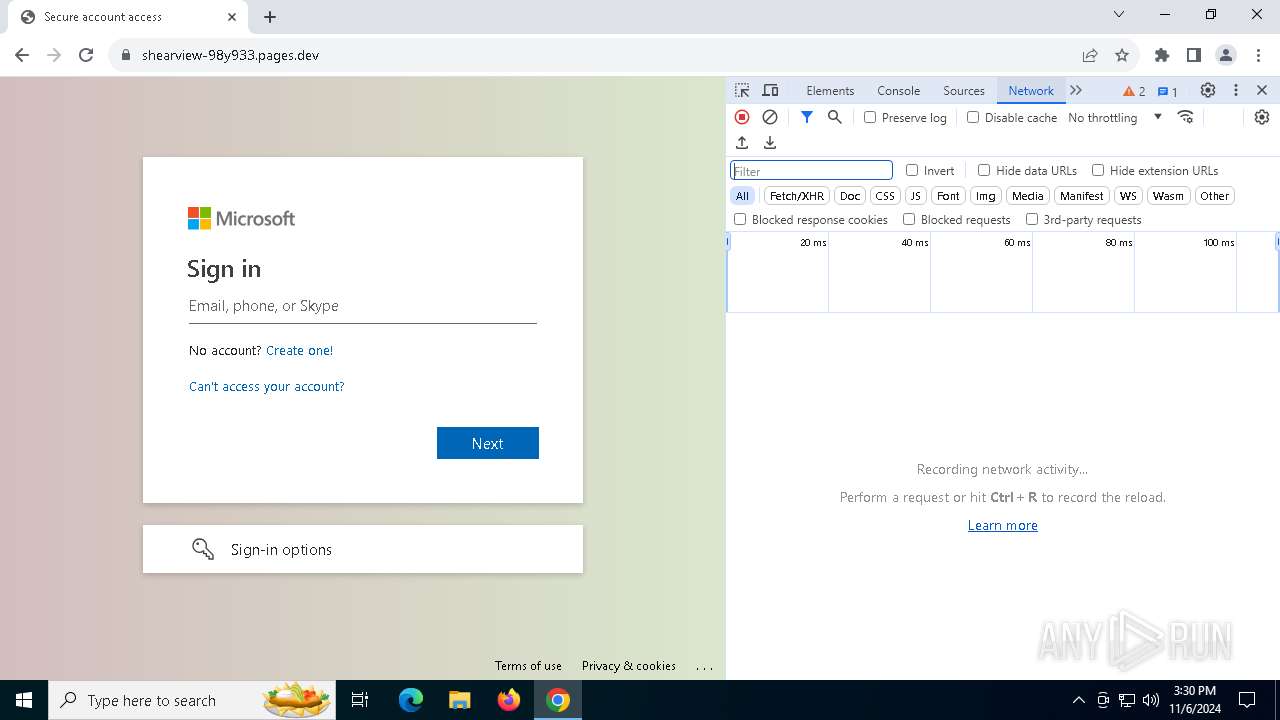Click the blue Next button
1280x720 pixels.
coord(488,443)
